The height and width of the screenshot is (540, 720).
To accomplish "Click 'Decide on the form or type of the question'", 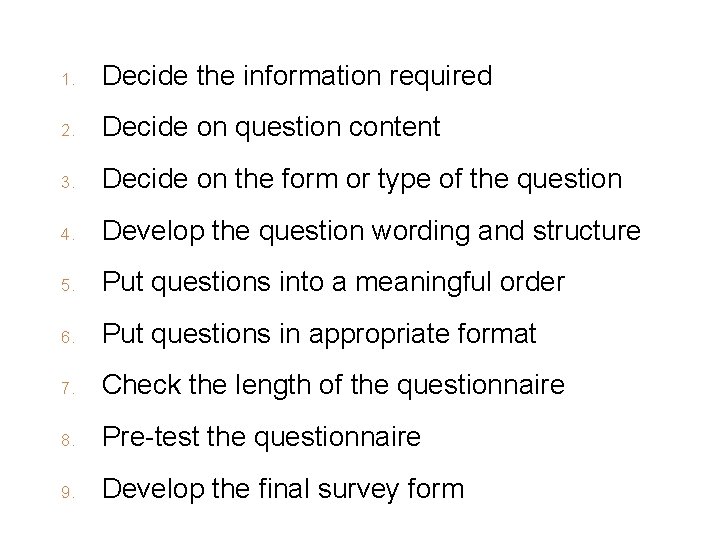I will click(x=362, y=180).
